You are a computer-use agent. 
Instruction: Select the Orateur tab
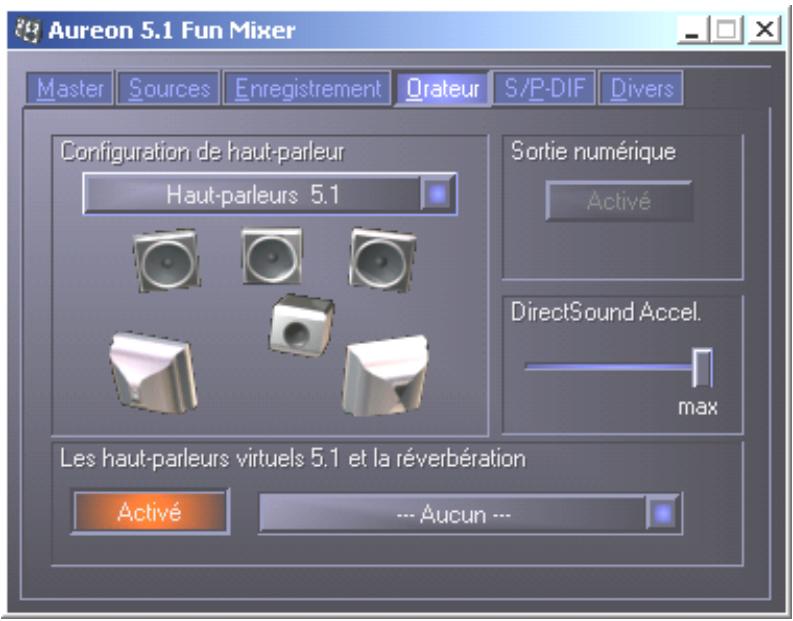coord(443,88)
